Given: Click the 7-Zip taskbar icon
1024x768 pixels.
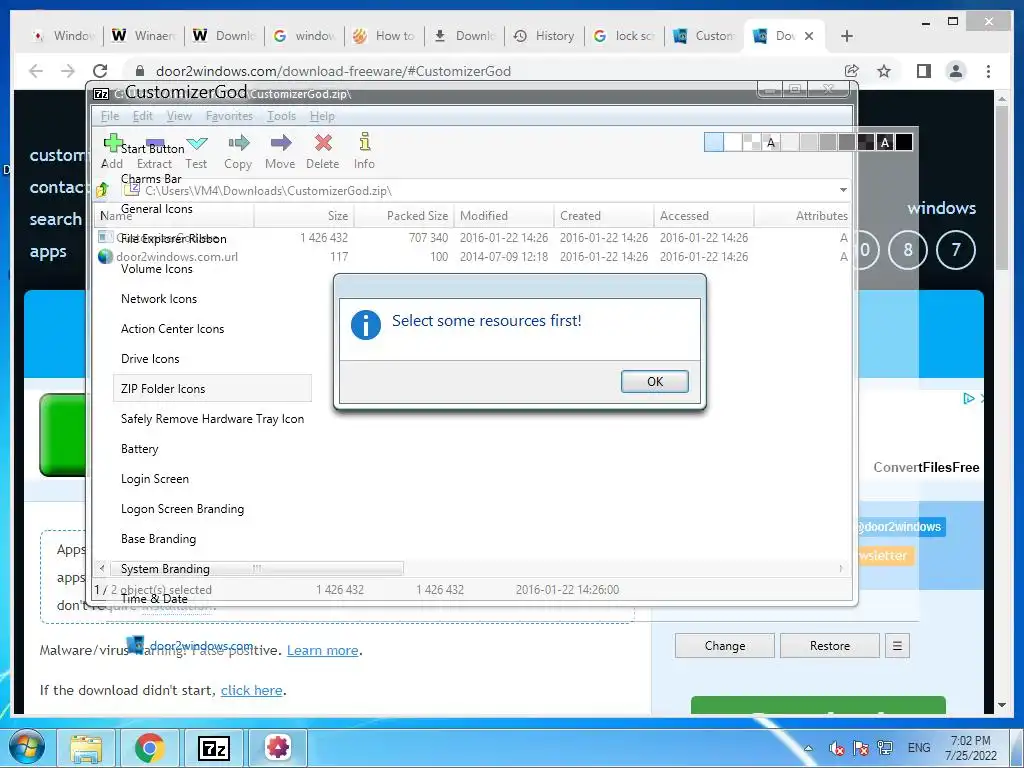Looking at the screenshot, I should [214, 748].
